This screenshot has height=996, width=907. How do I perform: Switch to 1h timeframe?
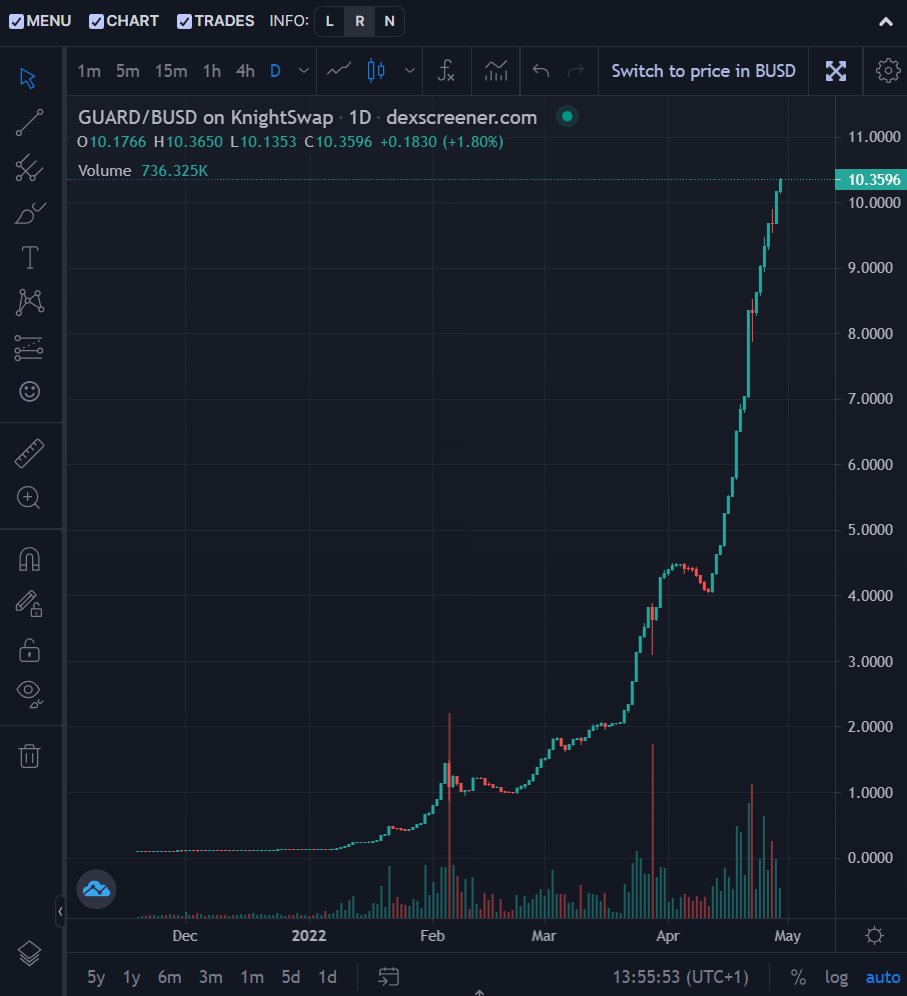tap(212, 71)
